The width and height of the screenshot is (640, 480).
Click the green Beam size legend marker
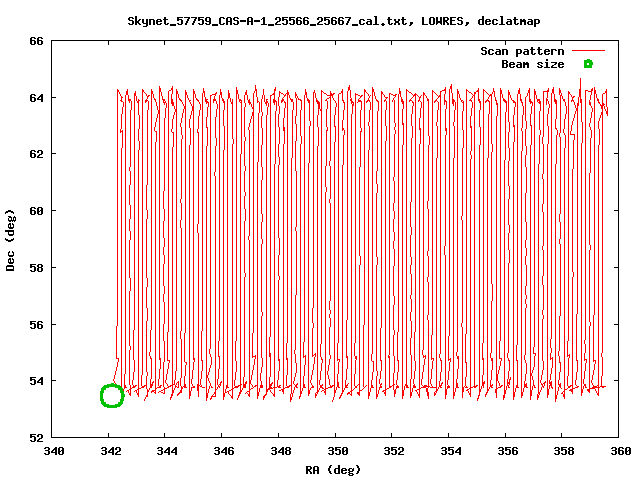point(588,64)
